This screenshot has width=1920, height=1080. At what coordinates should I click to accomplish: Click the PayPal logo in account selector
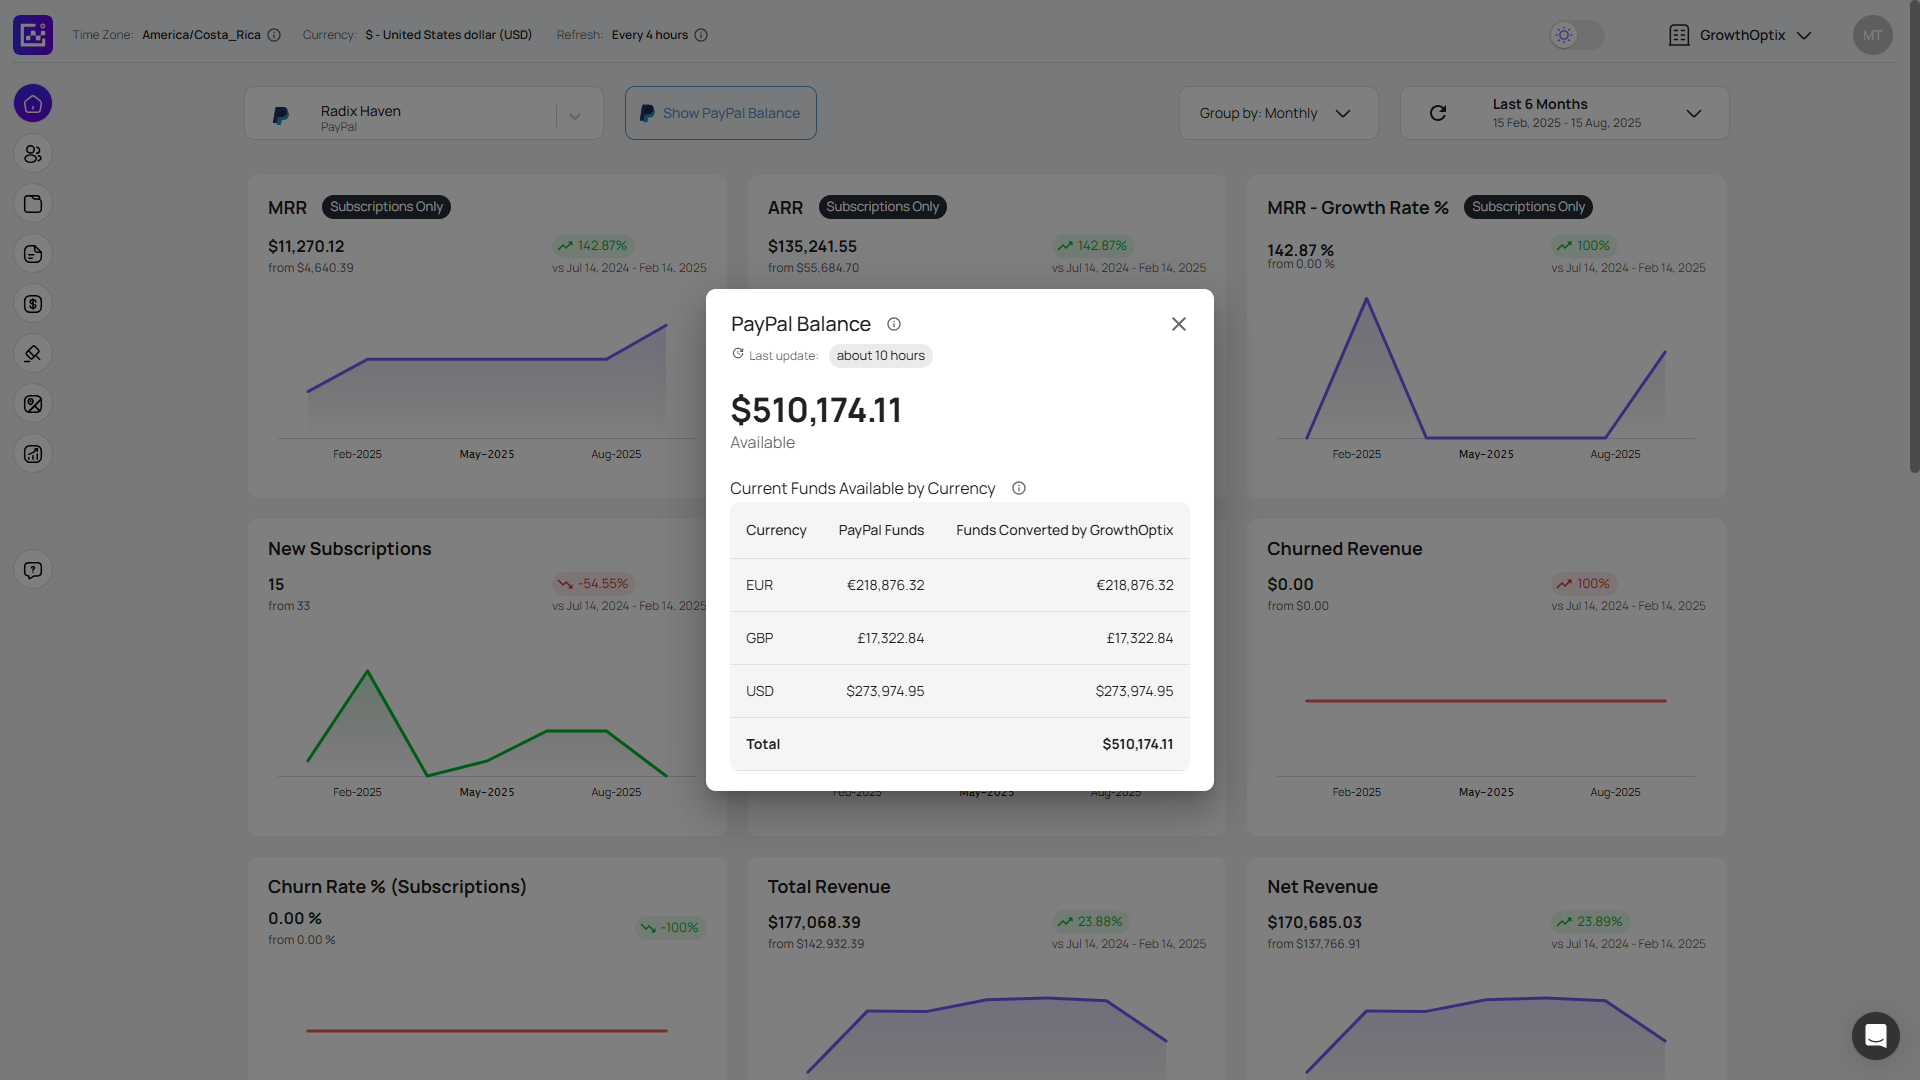pos(281,116)
